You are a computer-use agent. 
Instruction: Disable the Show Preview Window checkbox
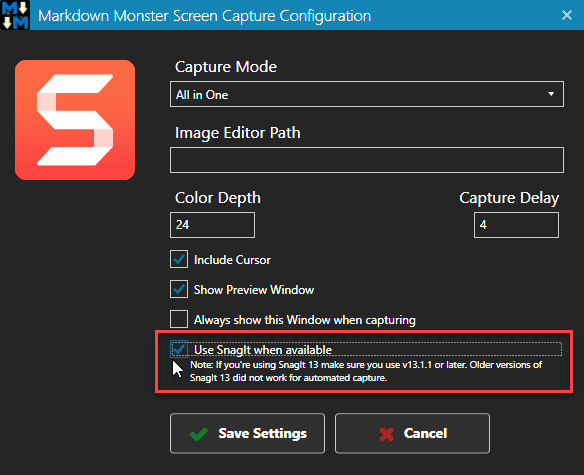tap(179, 289)
